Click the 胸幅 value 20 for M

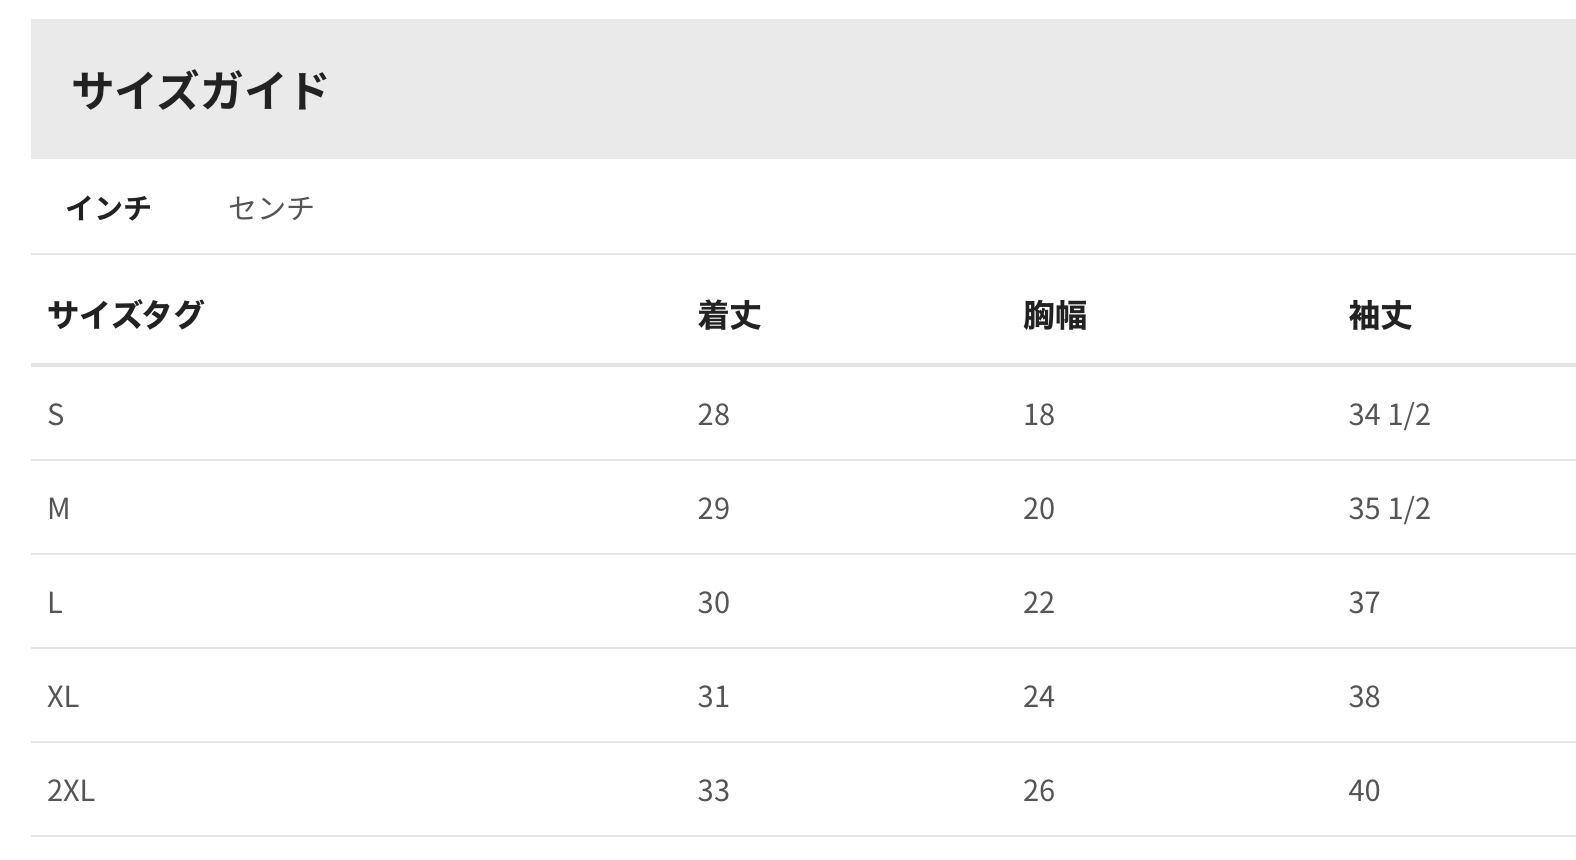click(x=1038, y=508)
